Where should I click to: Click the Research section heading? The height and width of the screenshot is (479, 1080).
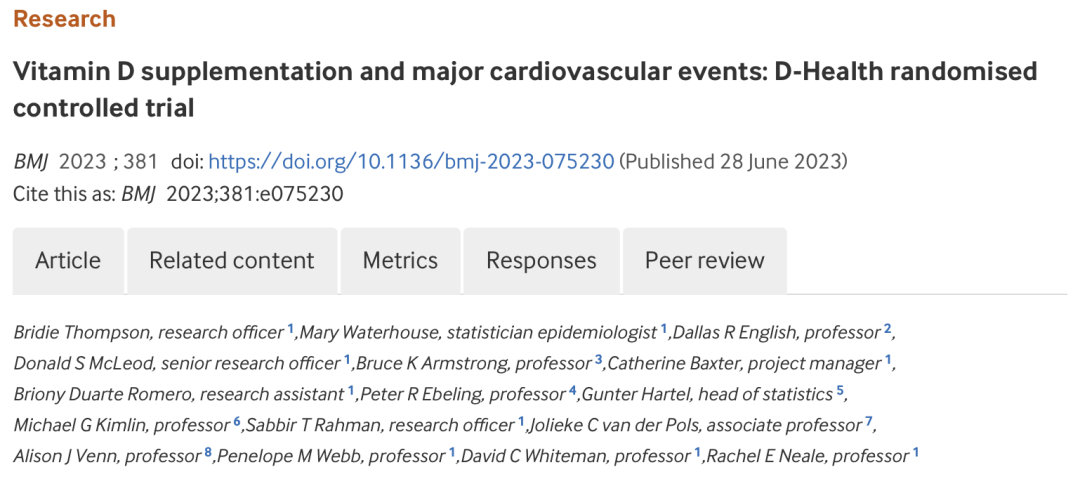point(64,19)
